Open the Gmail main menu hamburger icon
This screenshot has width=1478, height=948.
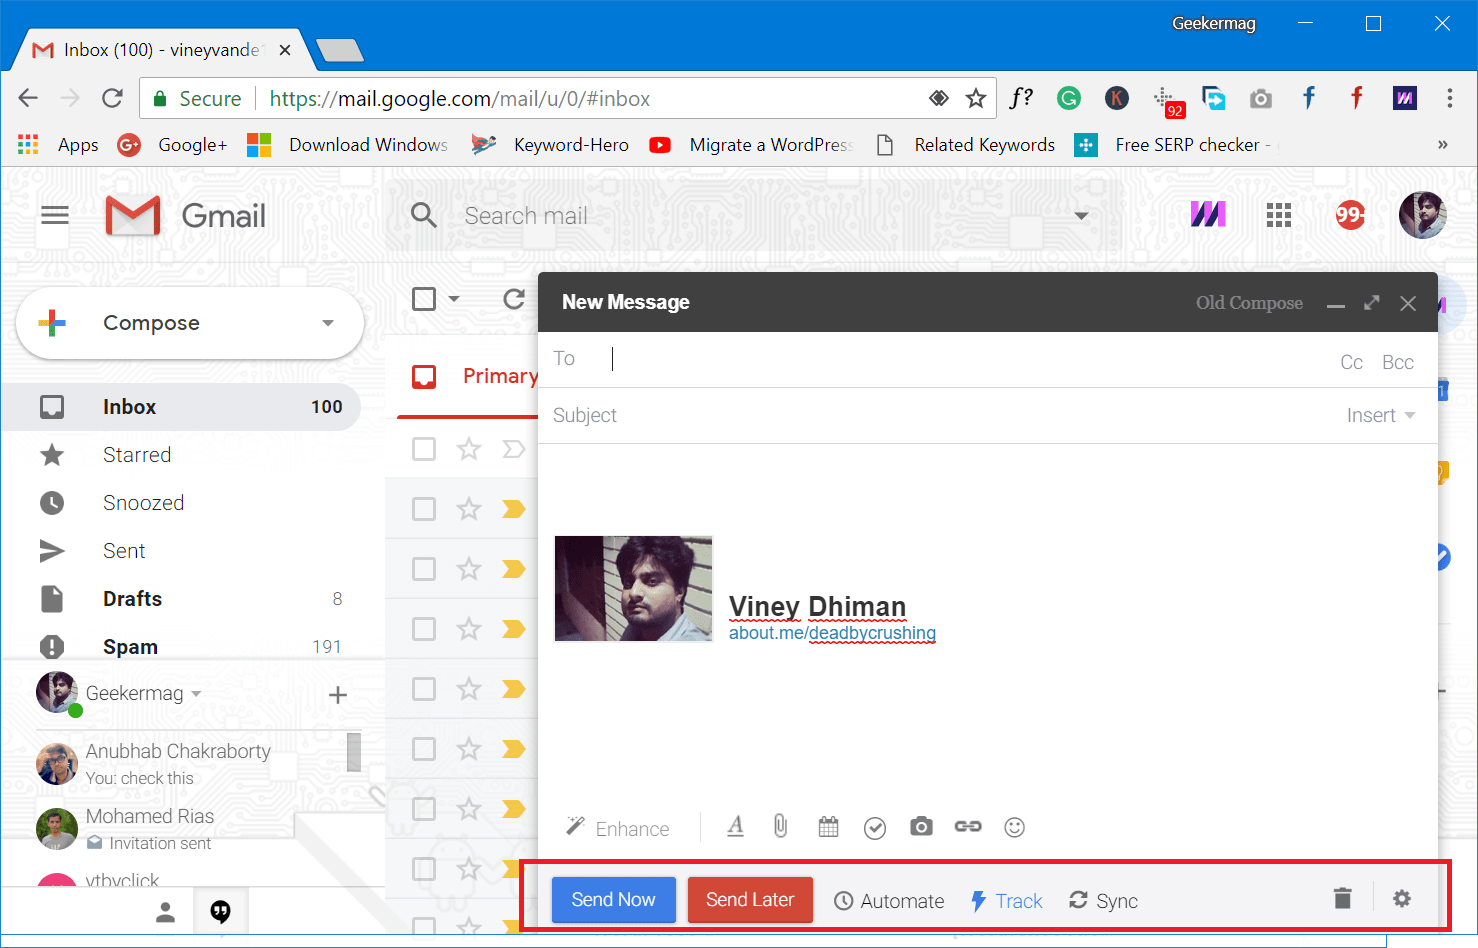[x=55, y=215]
